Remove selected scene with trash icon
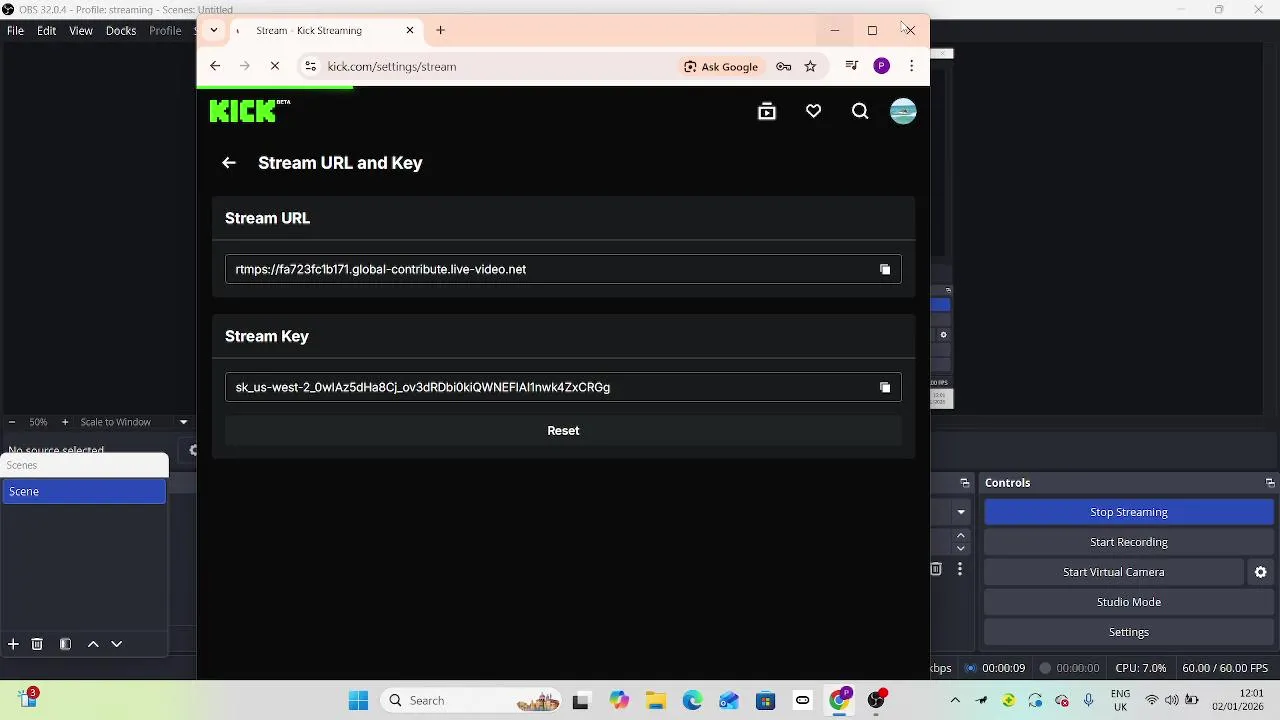 pyautogui.click(x=37, y=644)
